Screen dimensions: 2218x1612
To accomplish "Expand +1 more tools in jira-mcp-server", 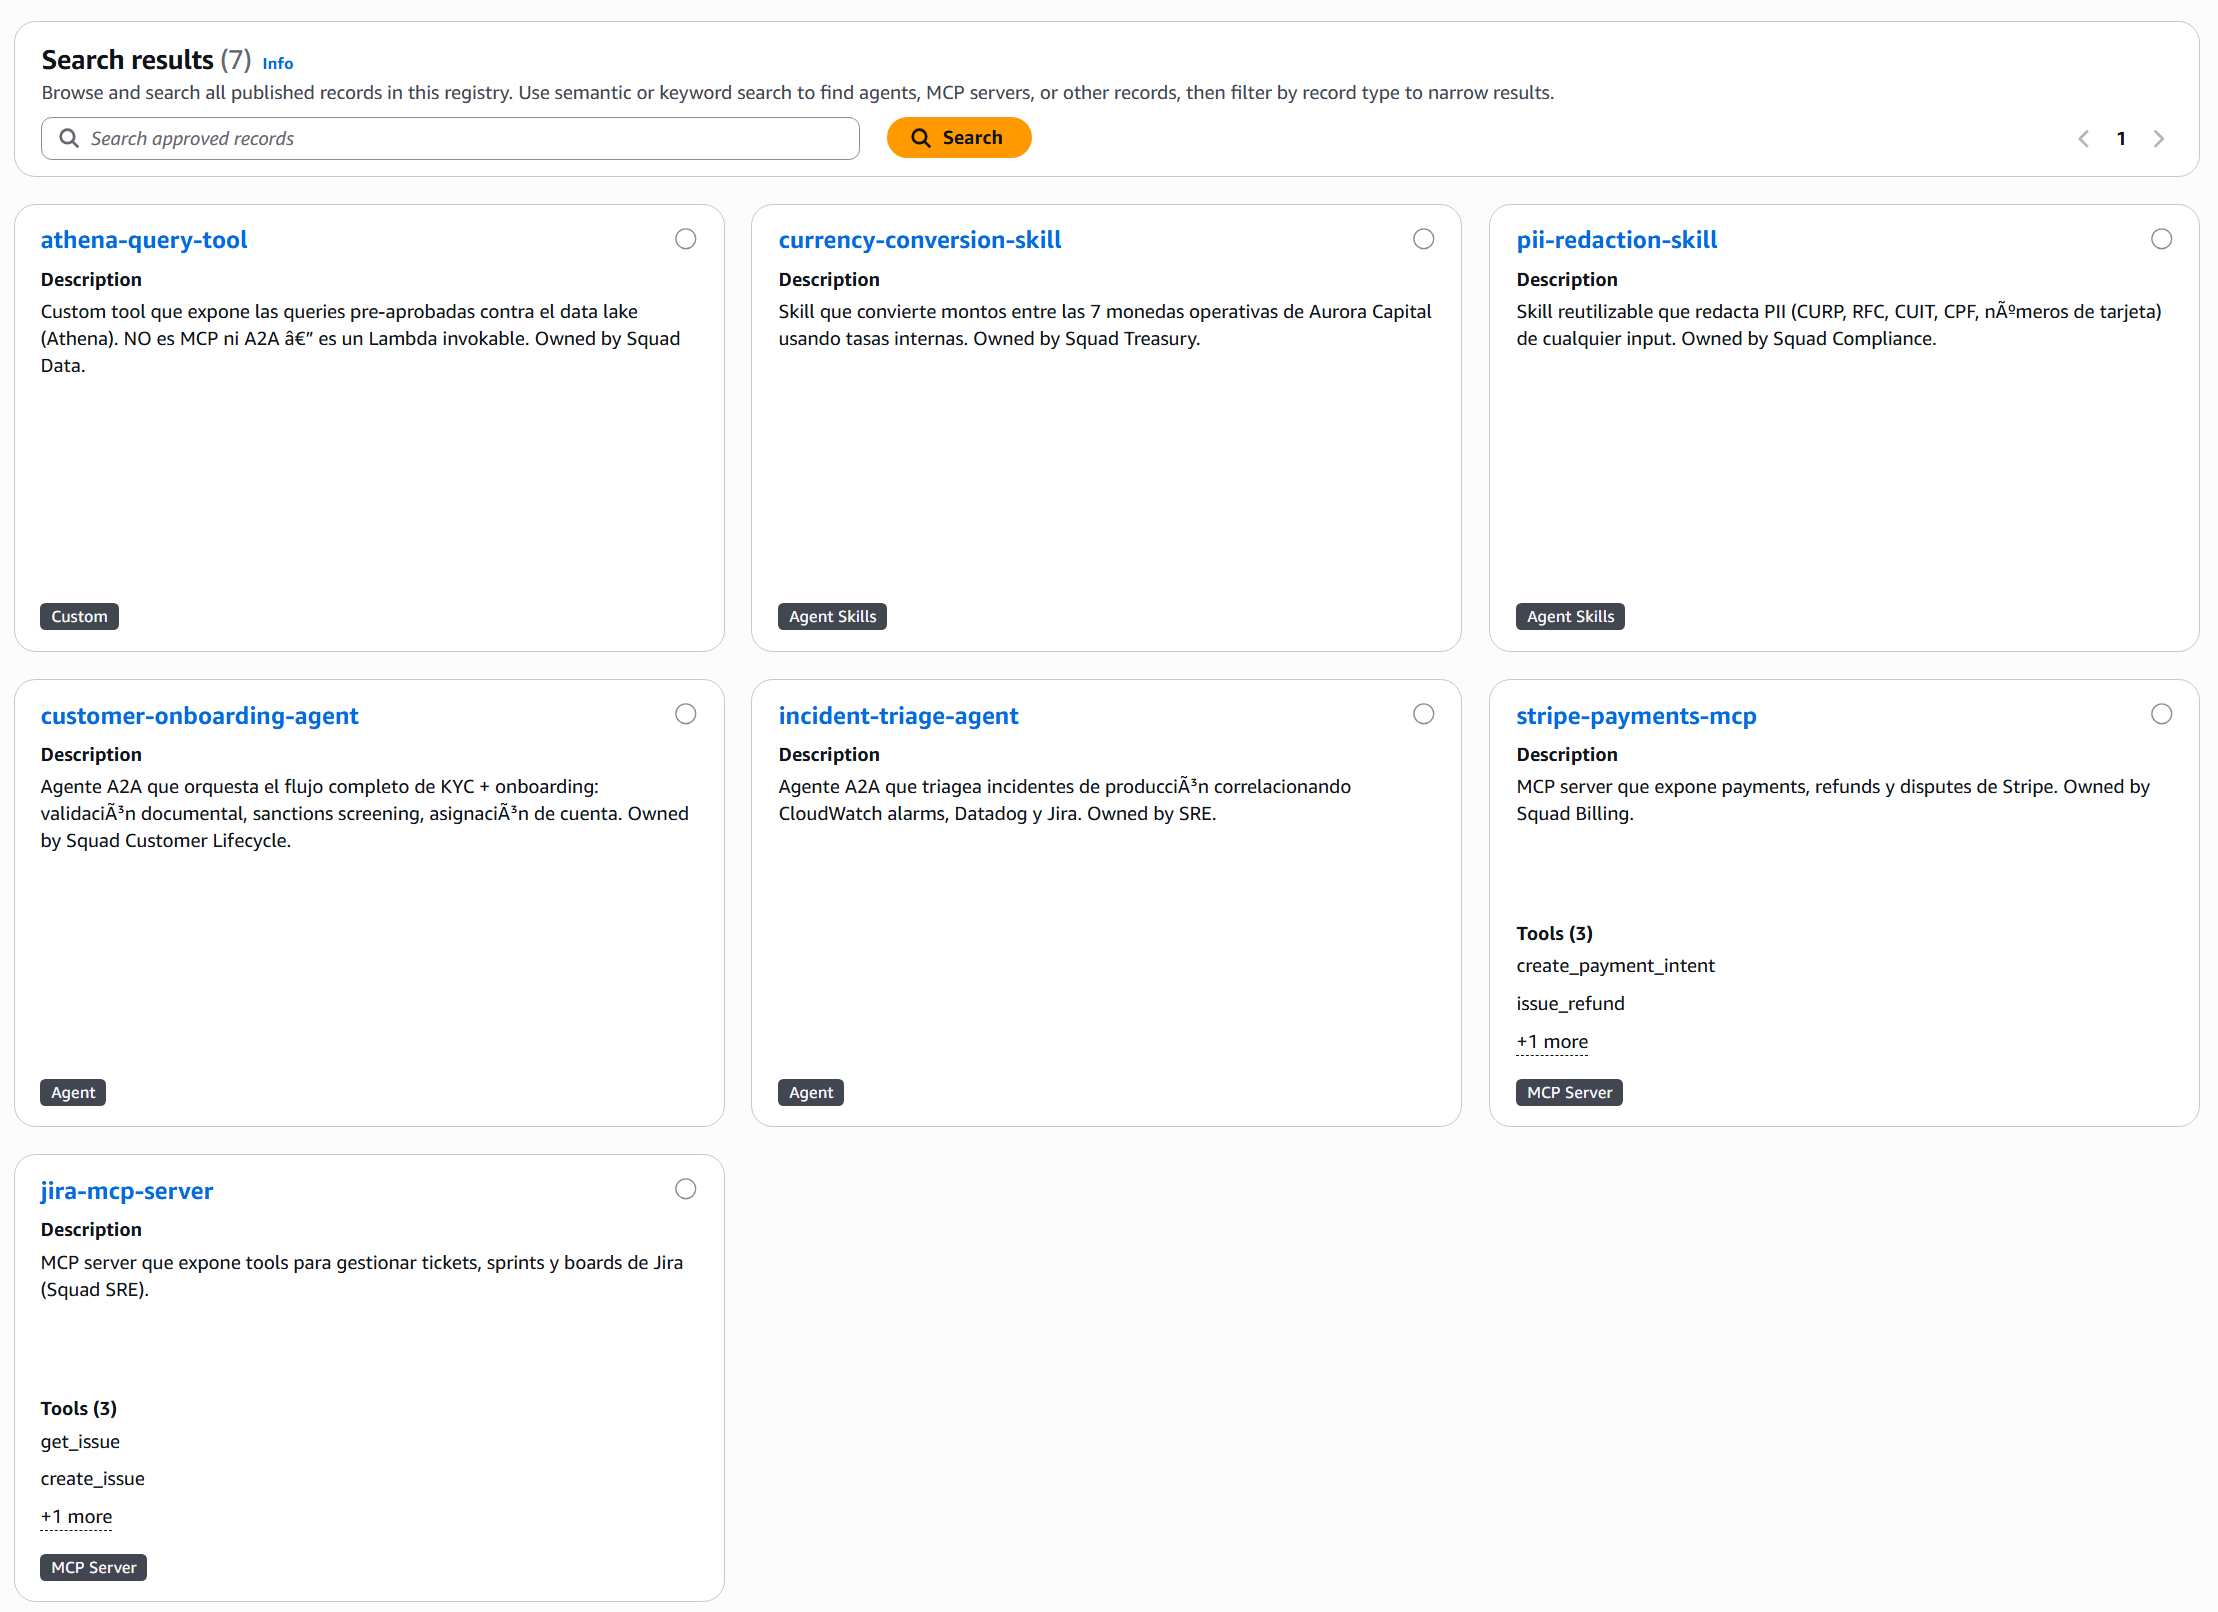I will 76,1517.
